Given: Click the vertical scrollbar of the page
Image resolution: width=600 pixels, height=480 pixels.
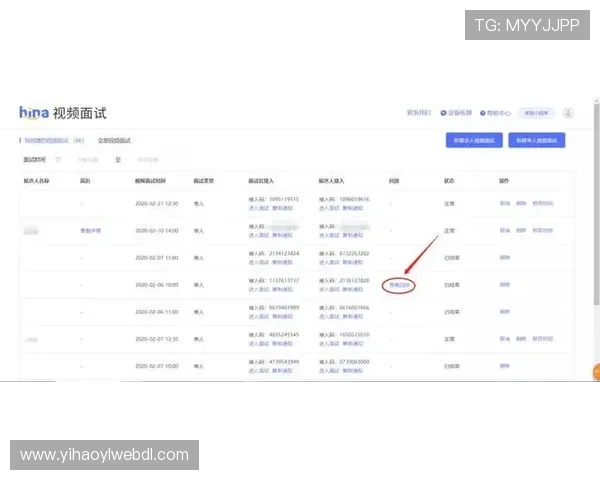Looking at the screenshot, I should click(596, 203).
